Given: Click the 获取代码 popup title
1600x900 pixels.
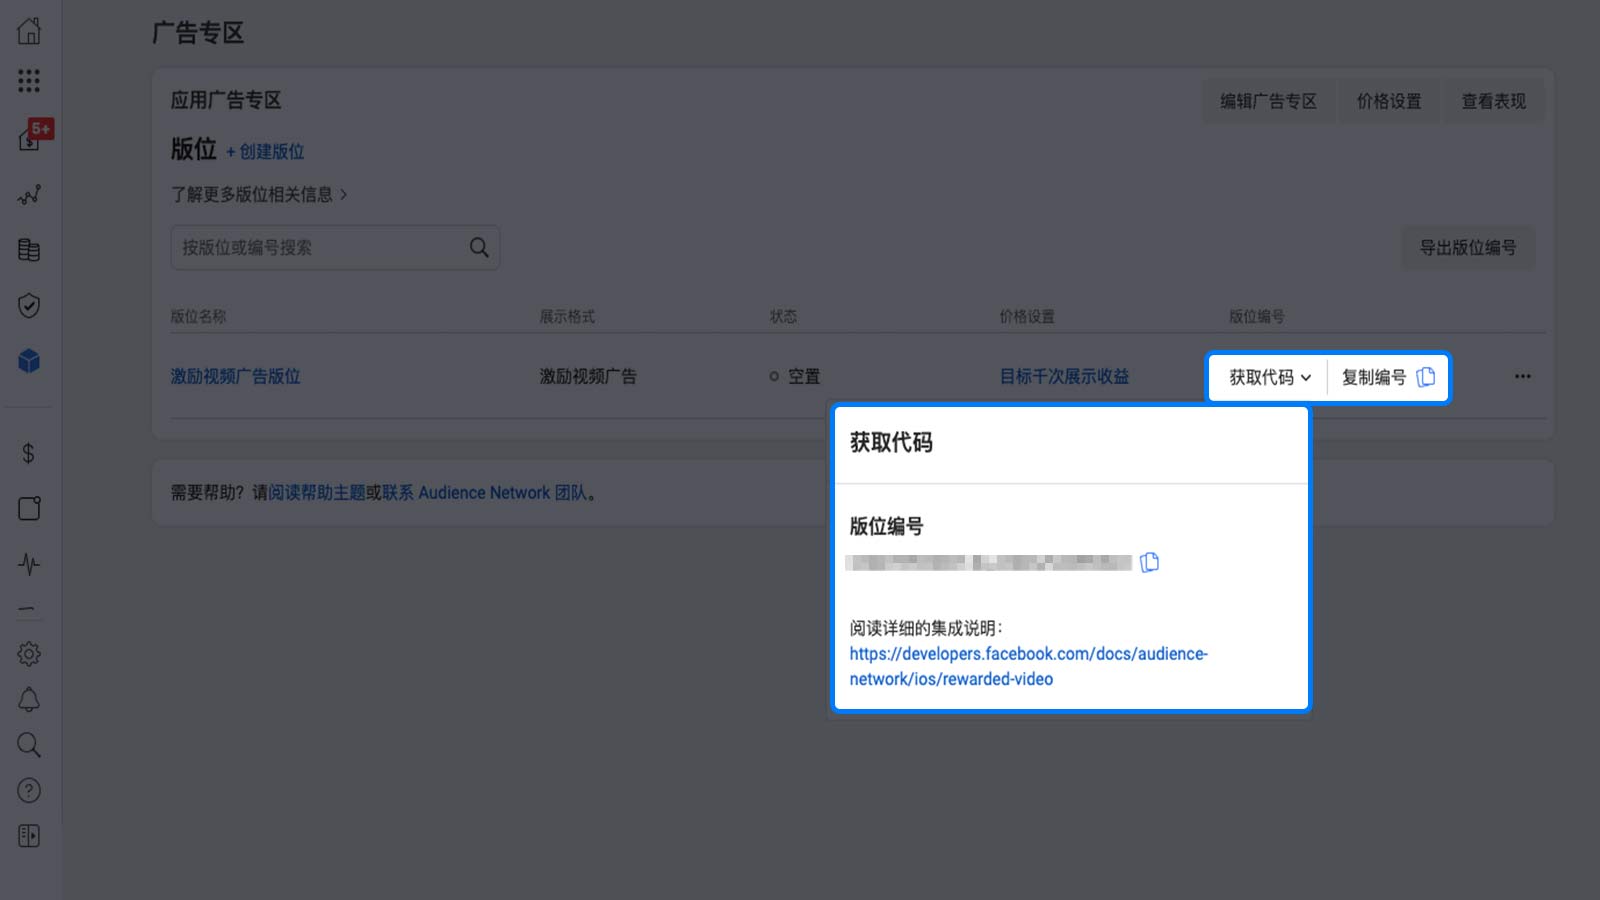Looking at the screenshot, I should tap(891, 442).
